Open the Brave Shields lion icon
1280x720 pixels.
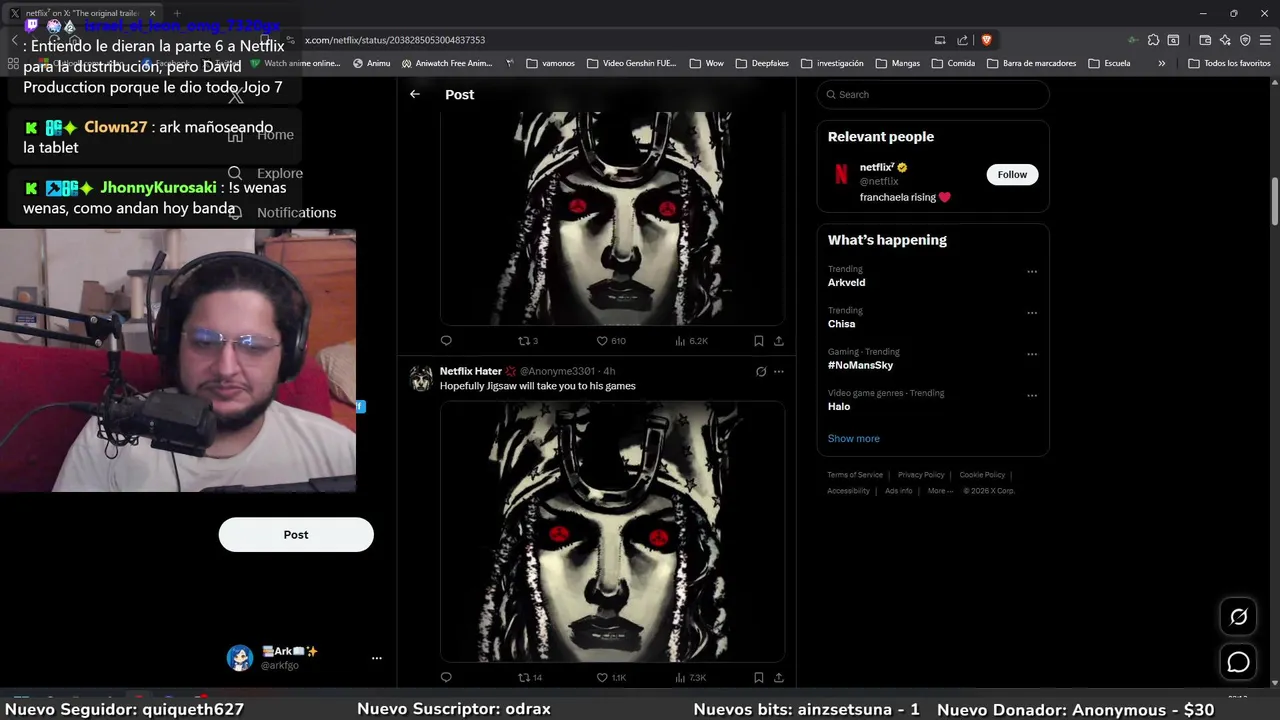986,40
